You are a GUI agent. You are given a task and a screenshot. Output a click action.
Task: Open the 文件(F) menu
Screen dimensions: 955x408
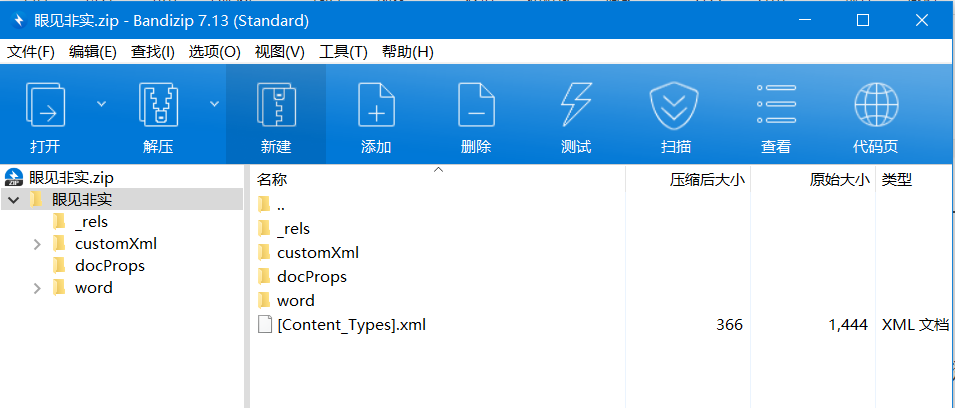(x=31, y=52)
